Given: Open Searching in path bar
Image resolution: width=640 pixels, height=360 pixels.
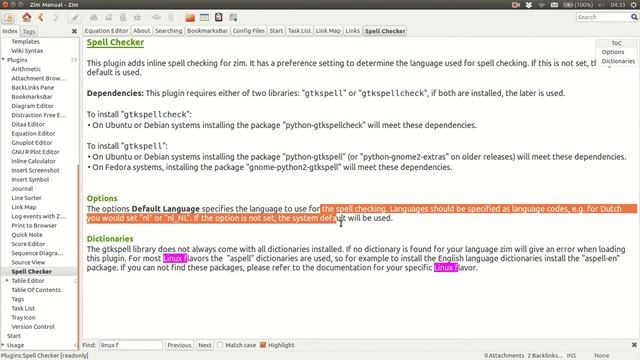Looking at the screenshot, I should 169,31.
